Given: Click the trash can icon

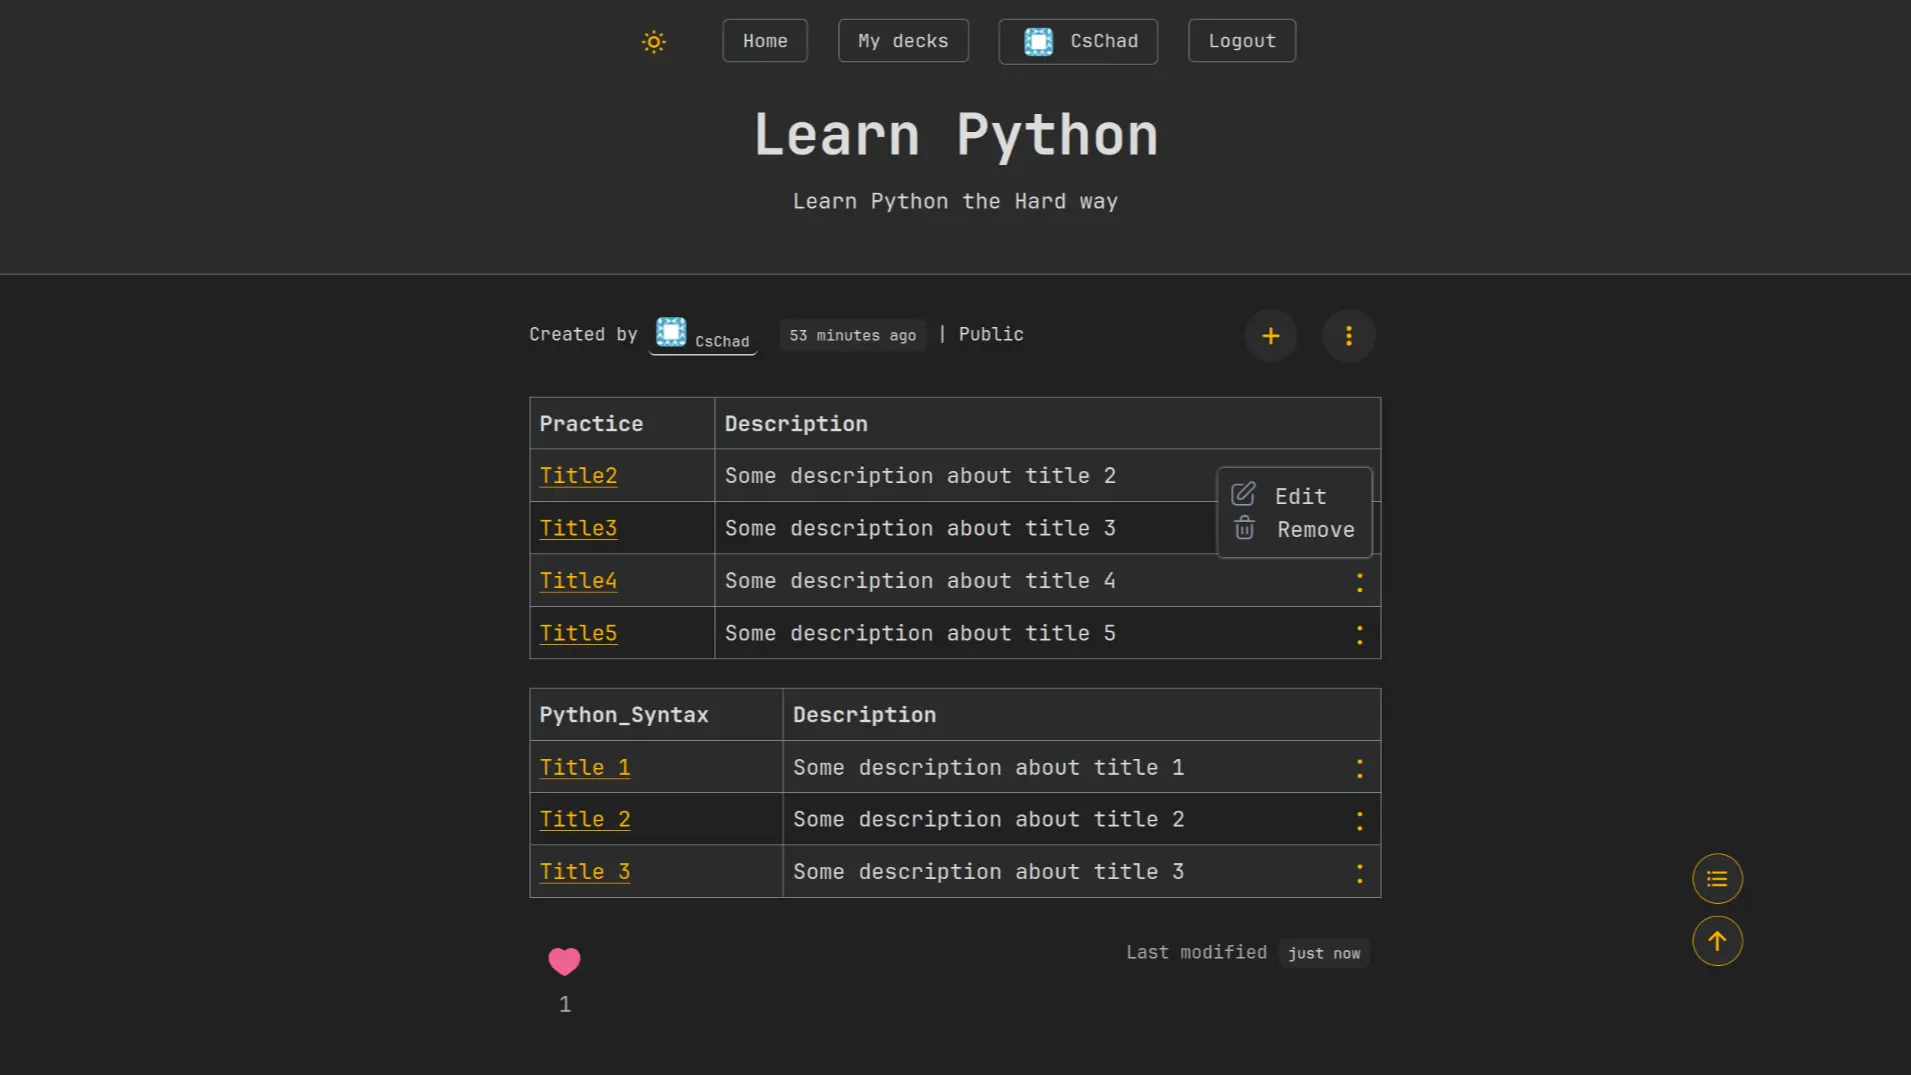Looking at the screenshot, I should point(1244,528).
